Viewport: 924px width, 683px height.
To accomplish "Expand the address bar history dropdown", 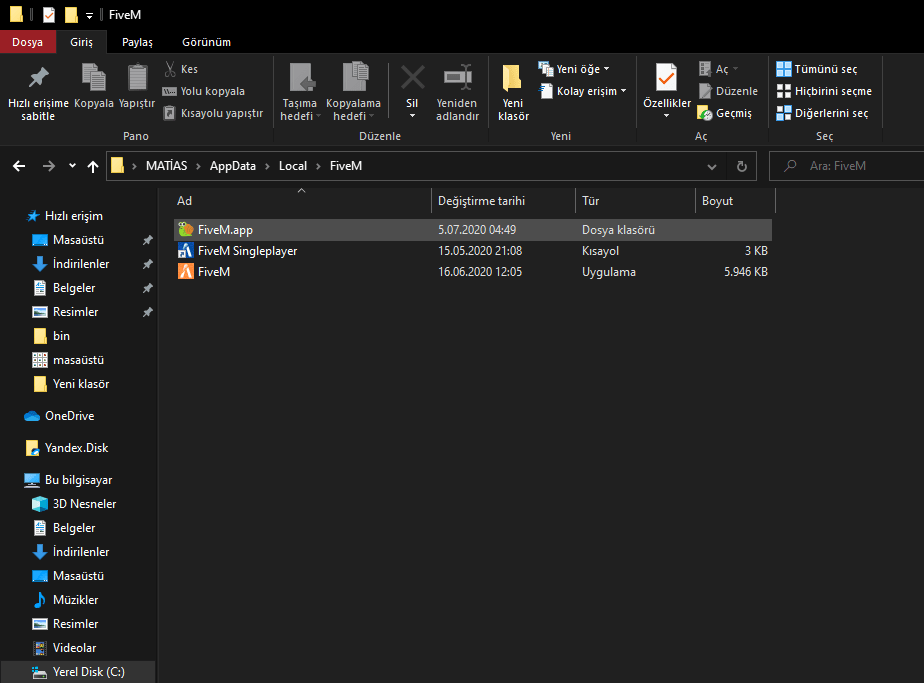I will [x=712, y=167].
